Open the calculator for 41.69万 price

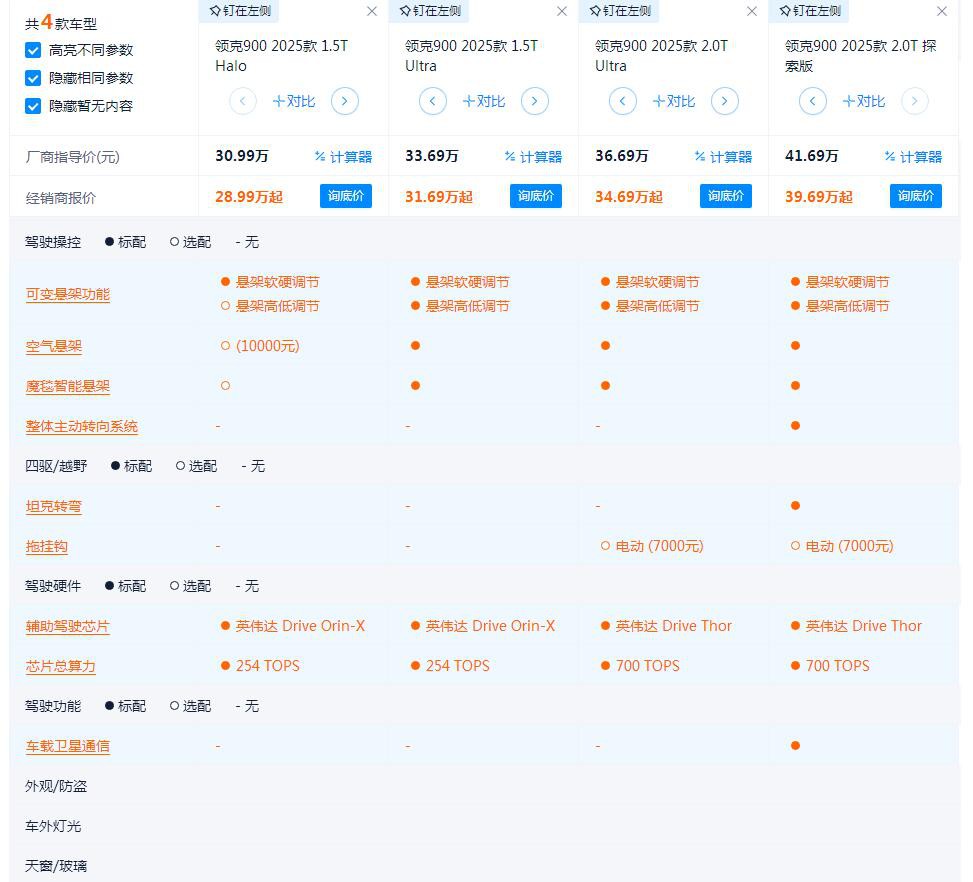913,157
